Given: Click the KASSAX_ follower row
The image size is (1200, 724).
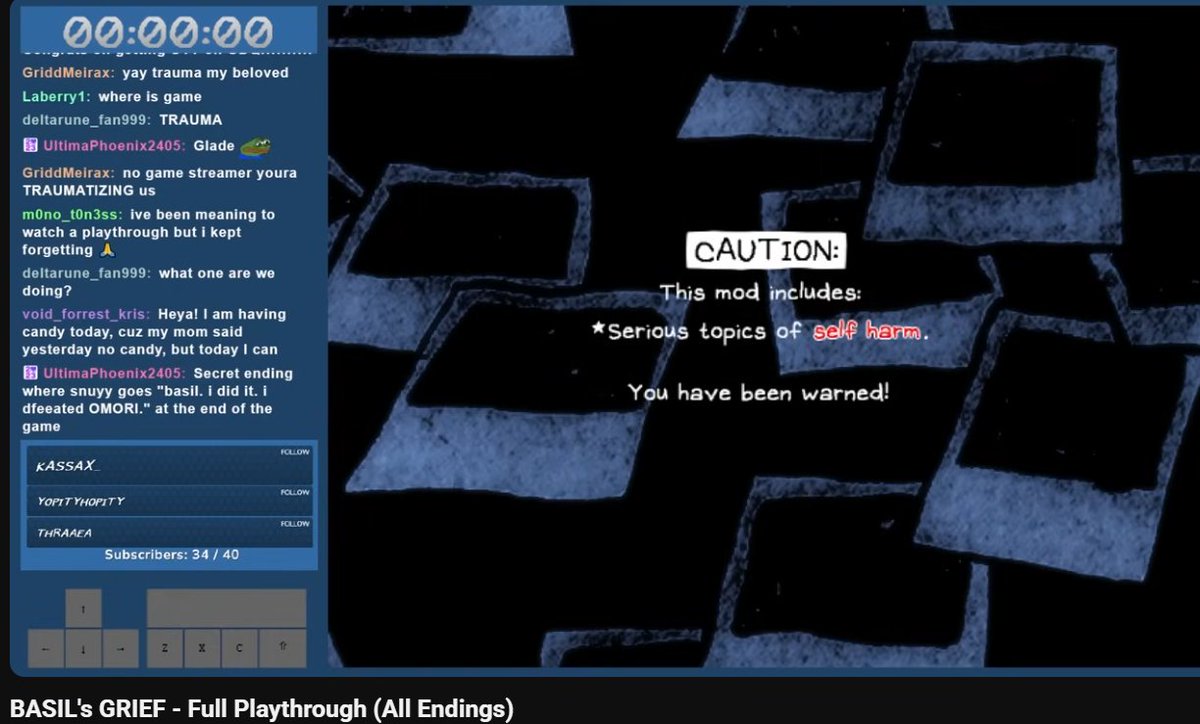Looking at the screenshot, I should coord(170,467).
